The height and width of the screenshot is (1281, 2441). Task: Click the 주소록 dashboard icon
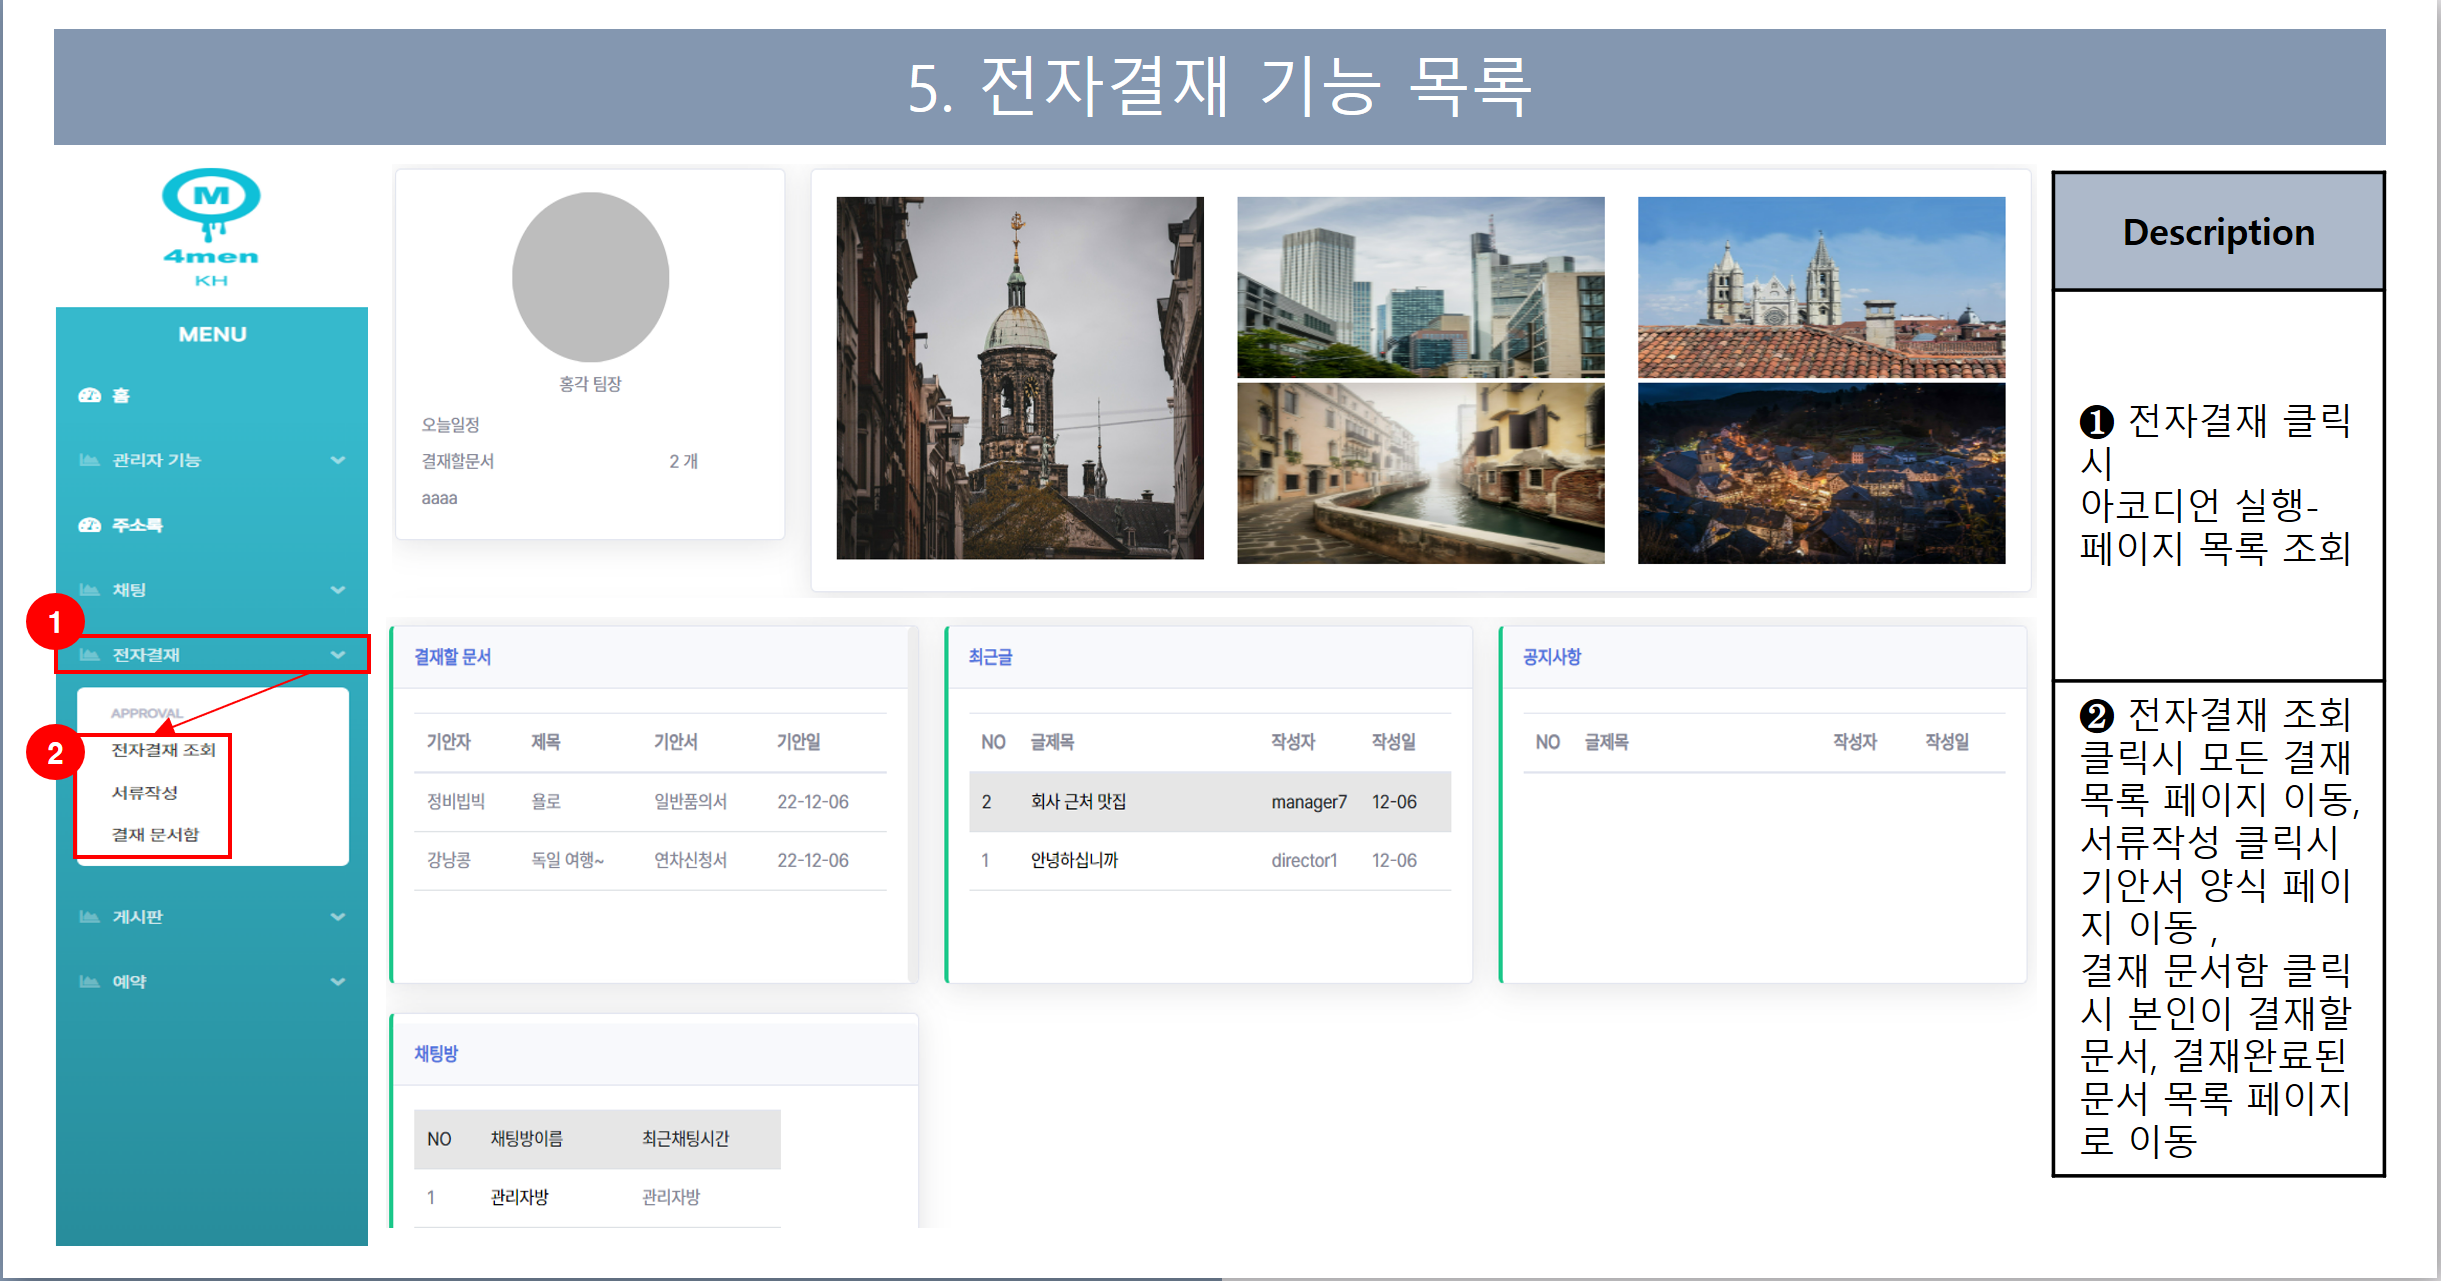(x=88, y=524)
